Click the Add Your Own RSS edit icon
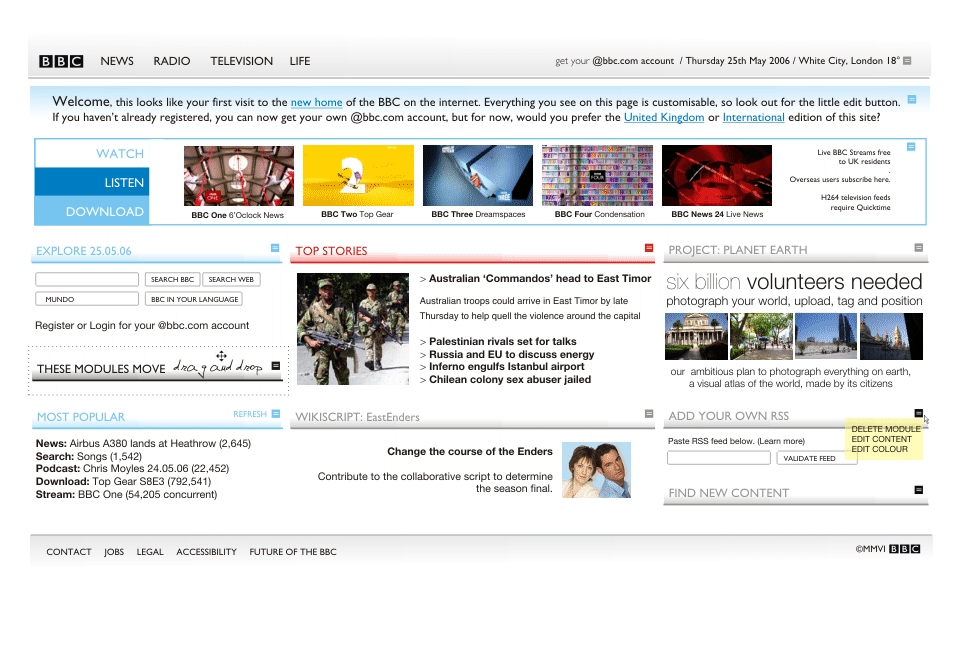 [918, 413]
